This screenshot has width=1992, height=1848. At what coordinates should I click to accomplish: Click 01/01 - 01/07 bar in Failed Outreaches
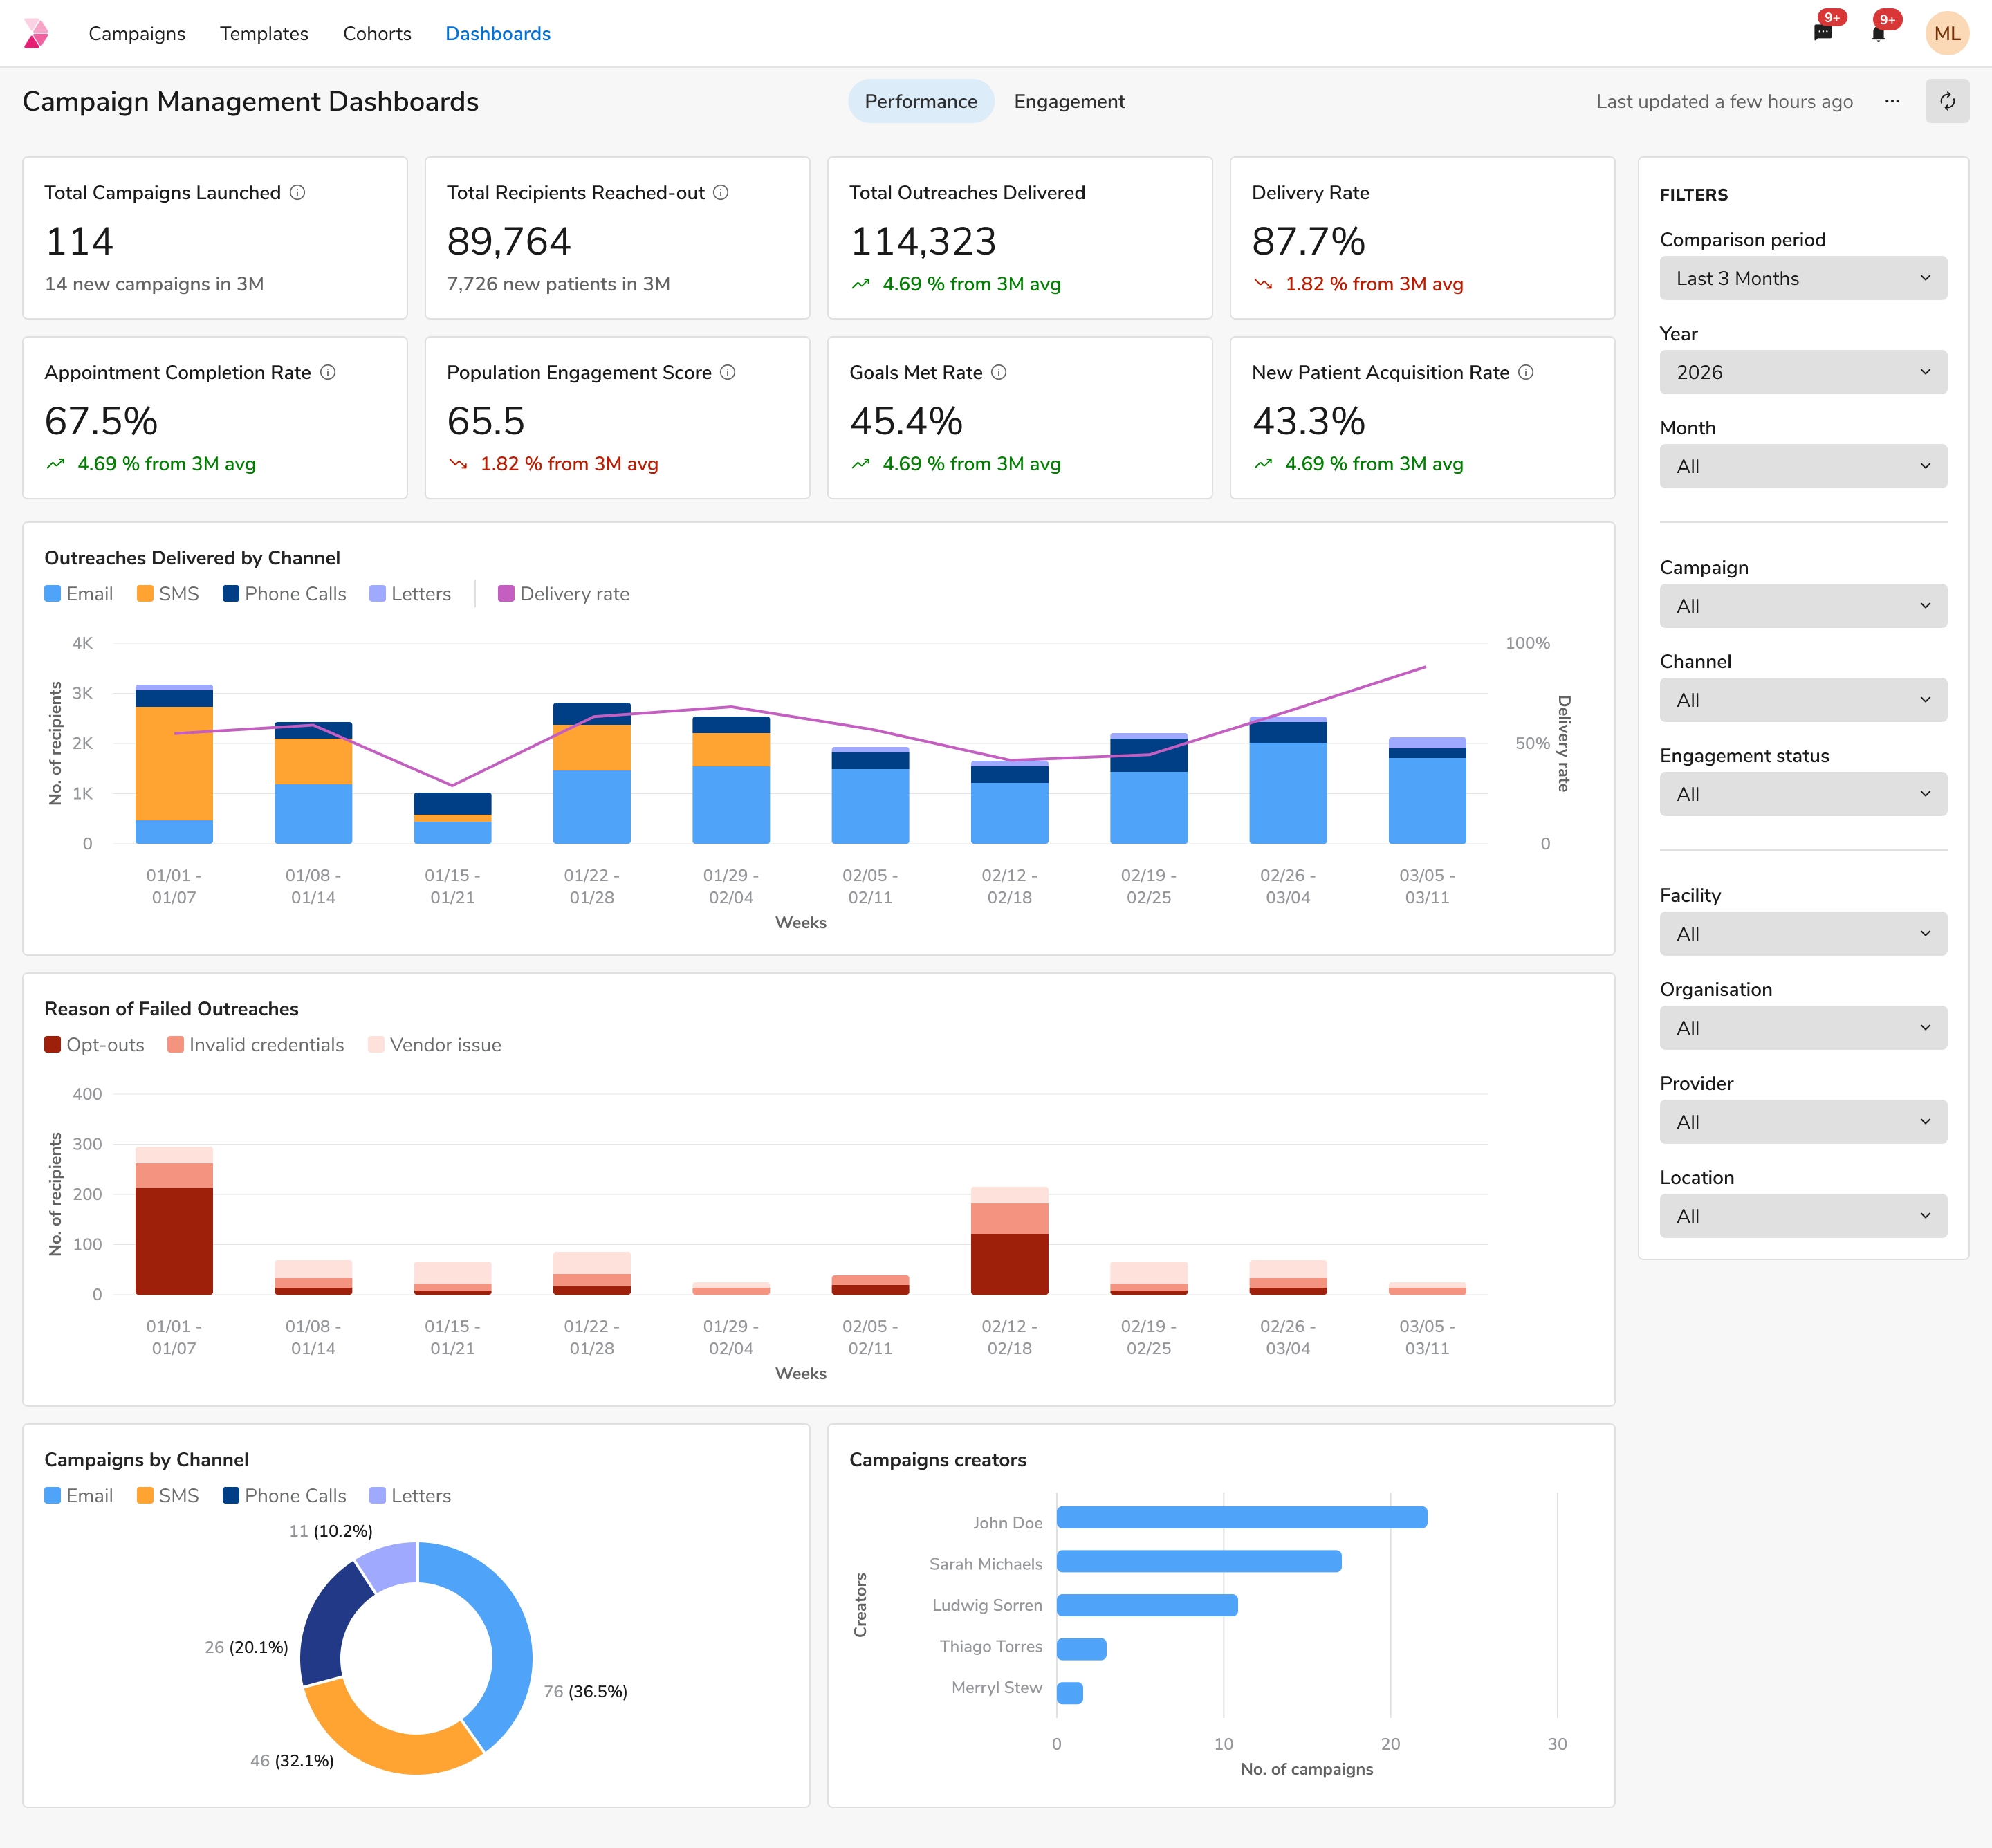click(x=174, y=1220)
